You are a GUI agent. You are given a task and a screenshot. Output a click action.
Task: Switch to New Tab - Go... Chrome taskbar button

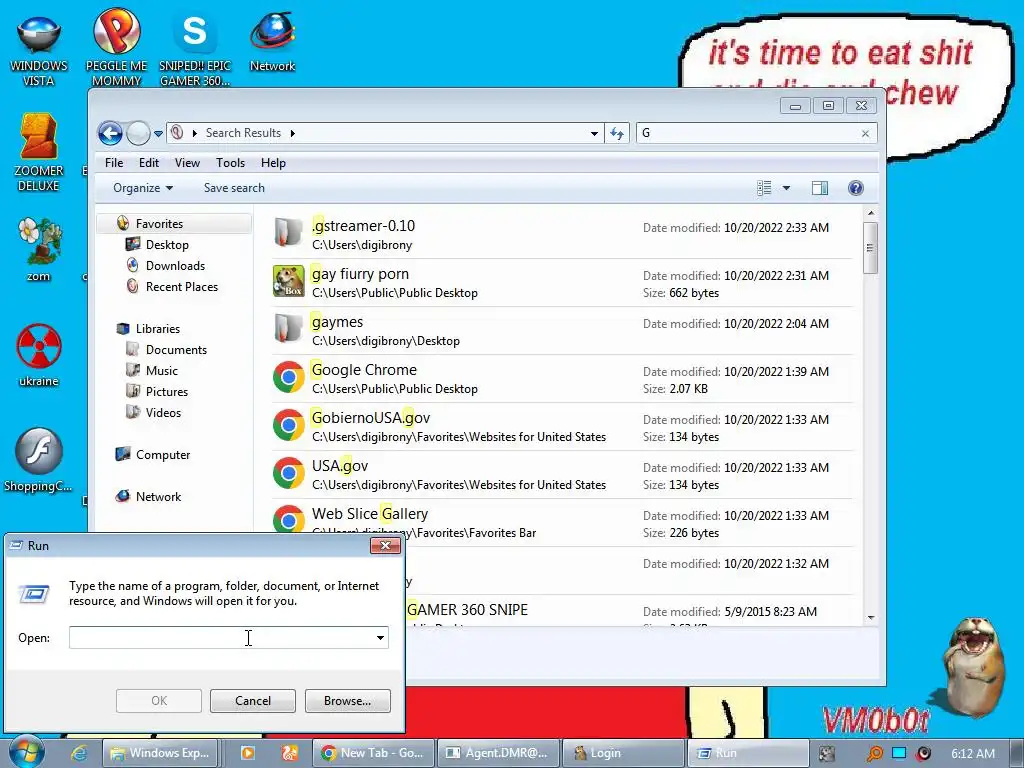373,753
